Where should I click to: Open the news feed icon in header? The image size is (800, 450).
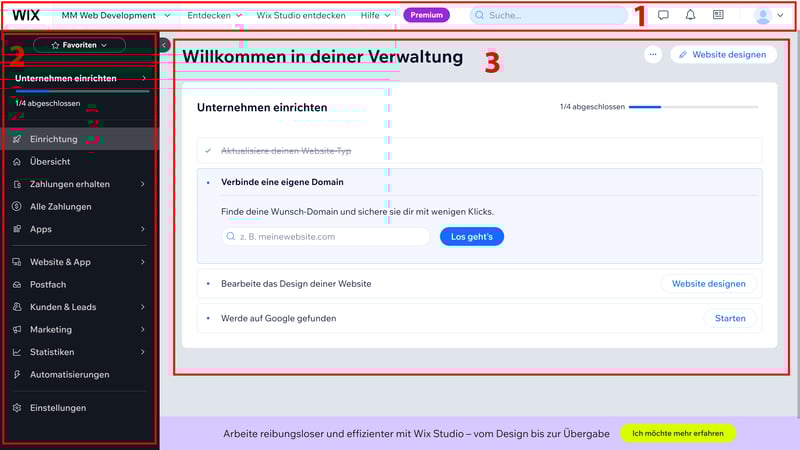718,15
